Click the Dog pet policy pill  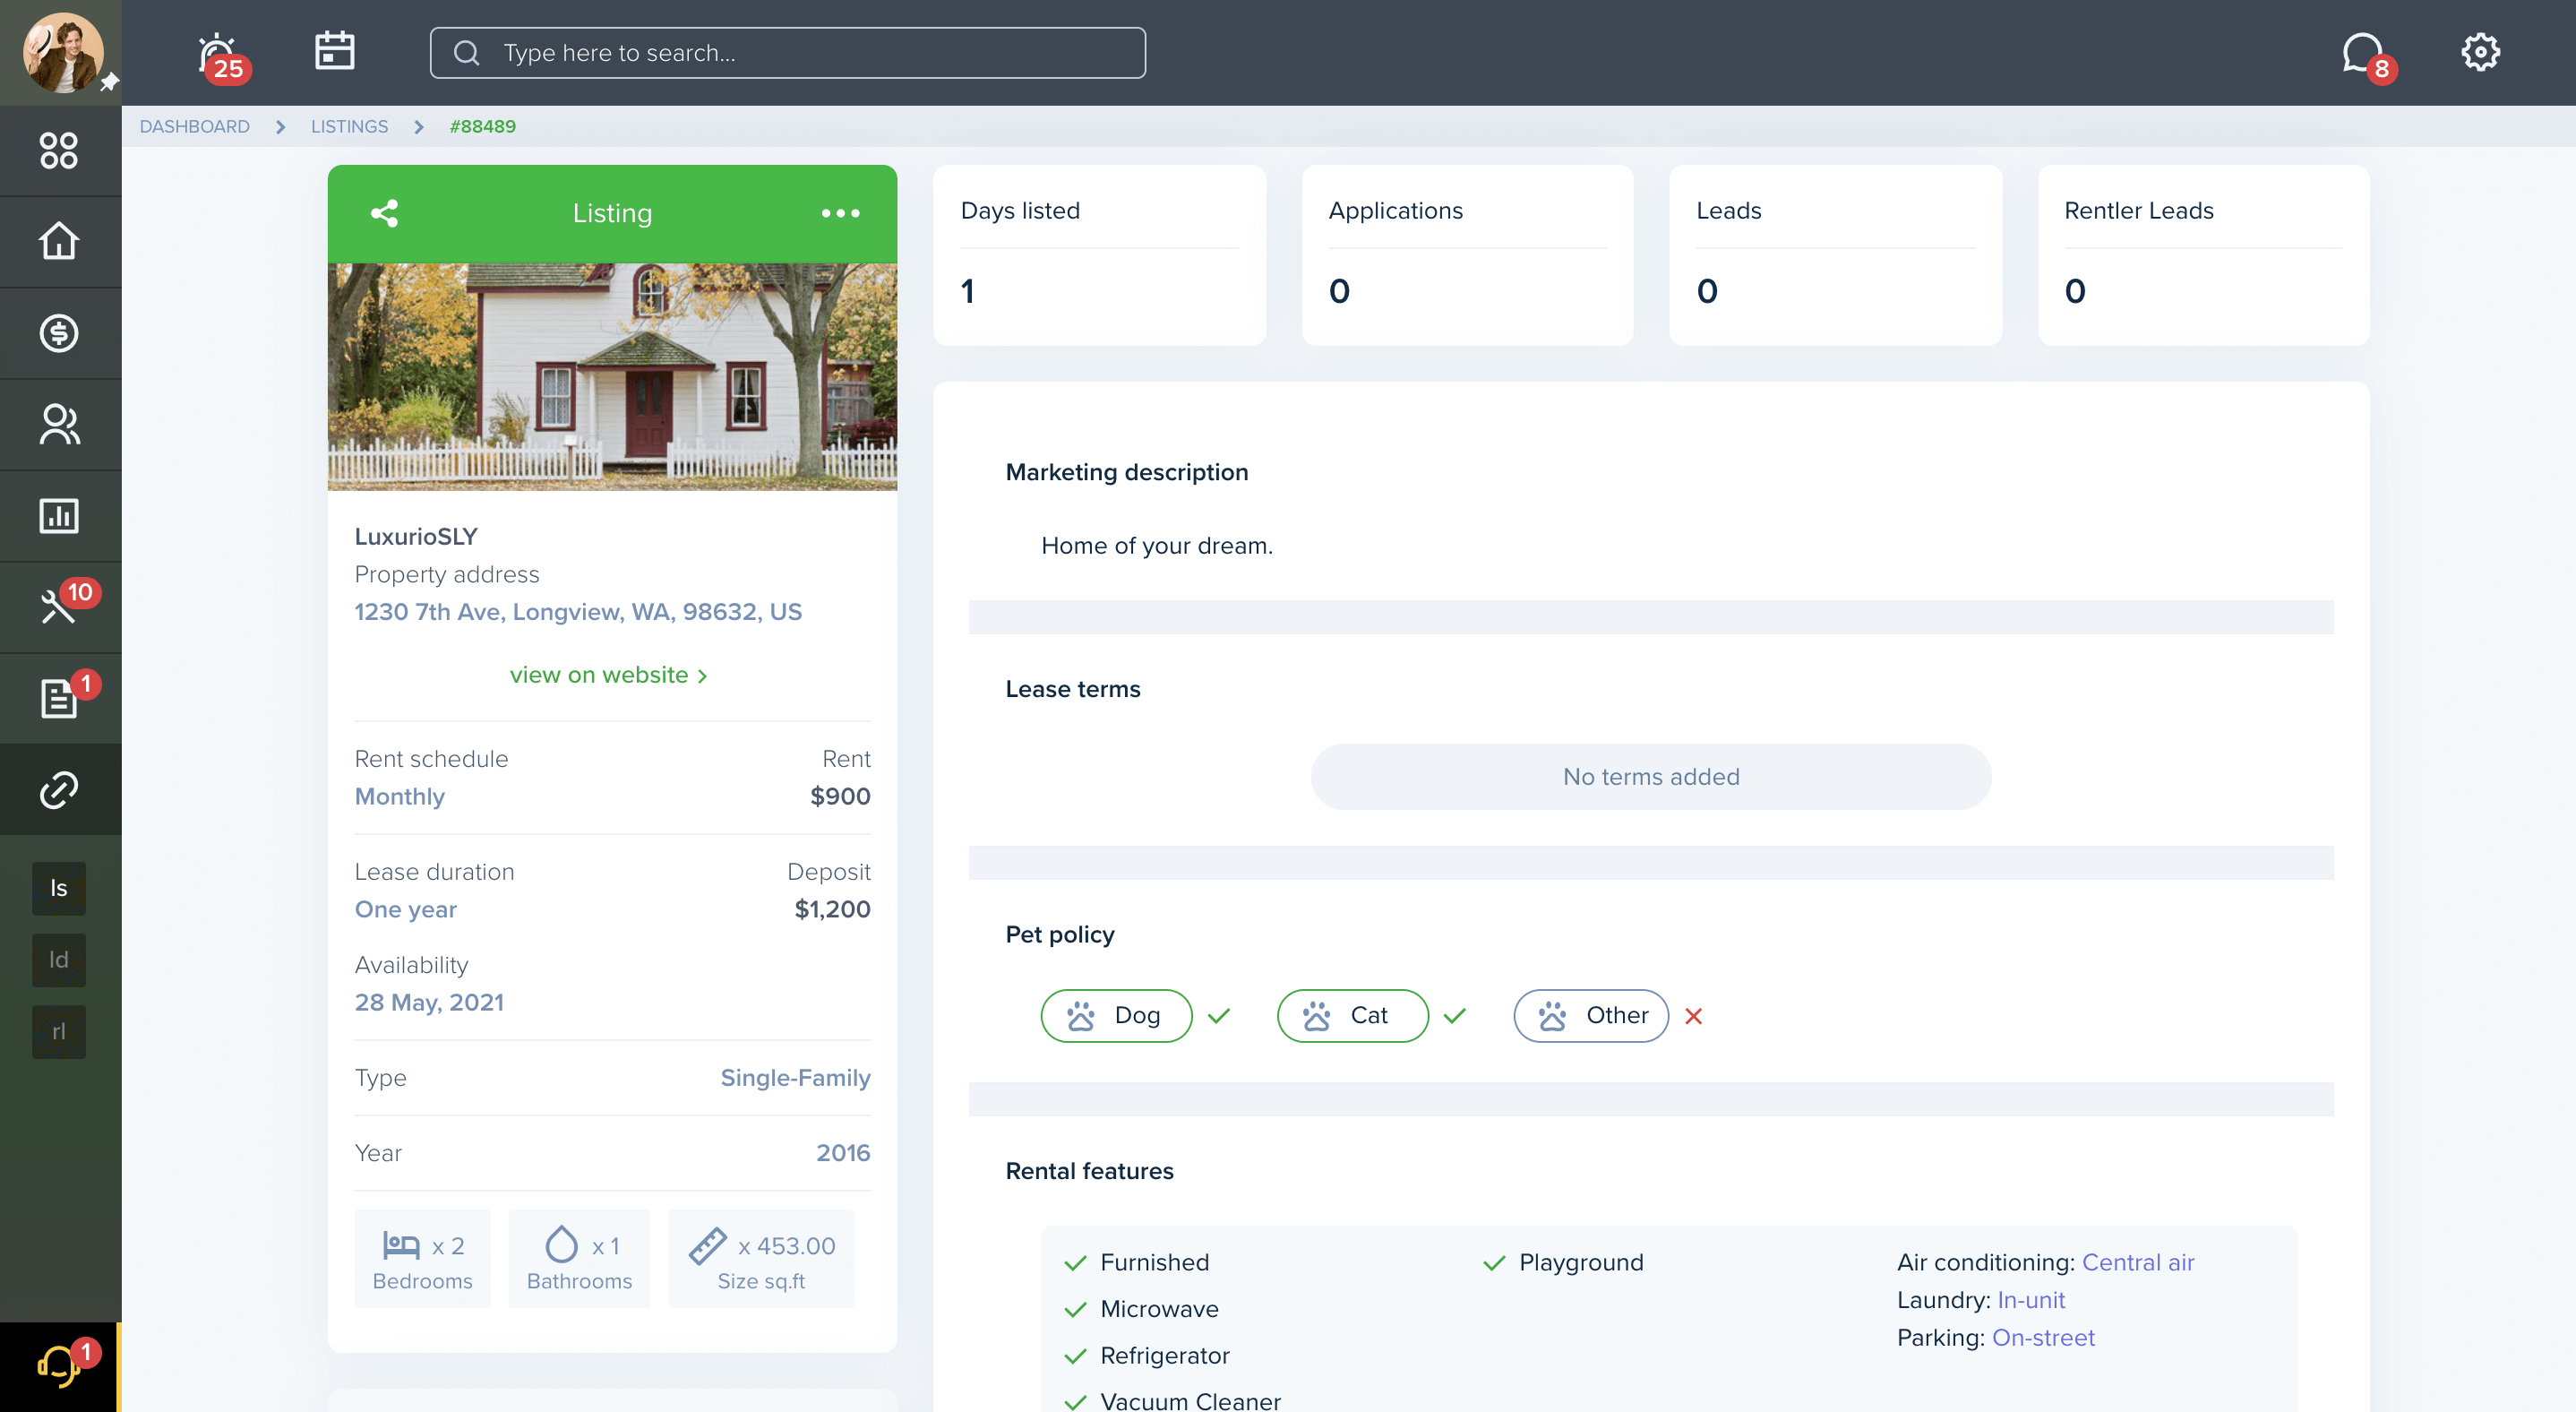(1116, 1016)
